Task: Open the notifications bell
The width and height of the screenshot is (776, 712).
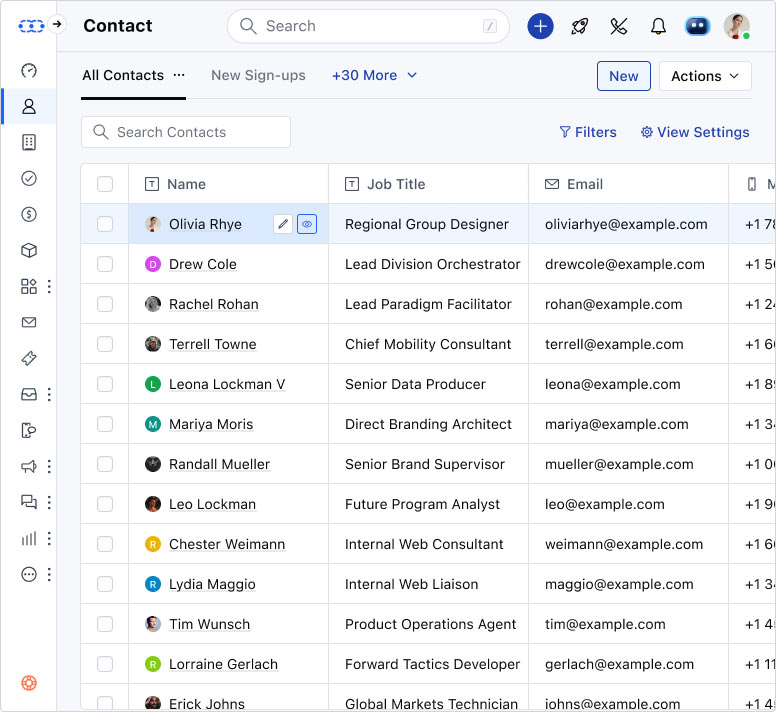Action: (658, 27)
